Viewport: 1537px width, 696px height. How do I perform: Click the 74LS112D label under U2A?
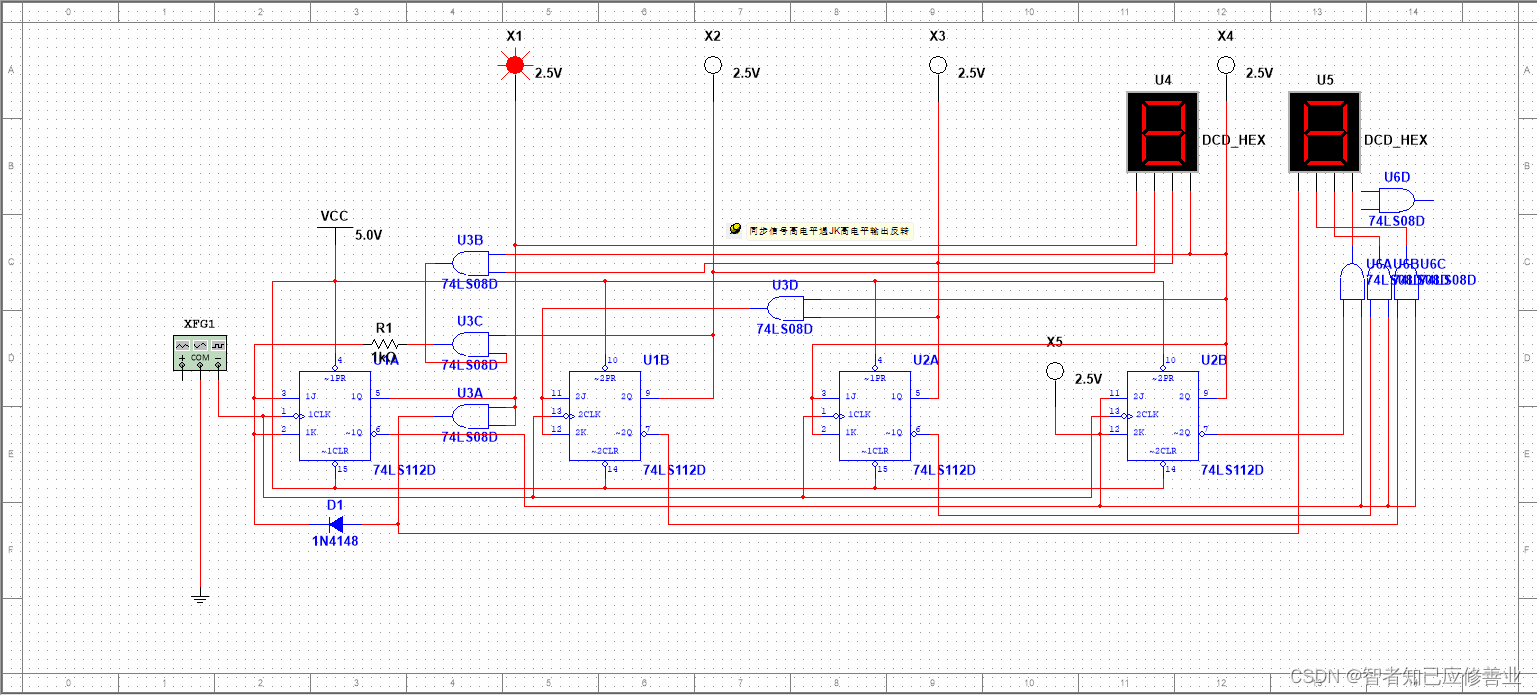[x=944, y=470]
